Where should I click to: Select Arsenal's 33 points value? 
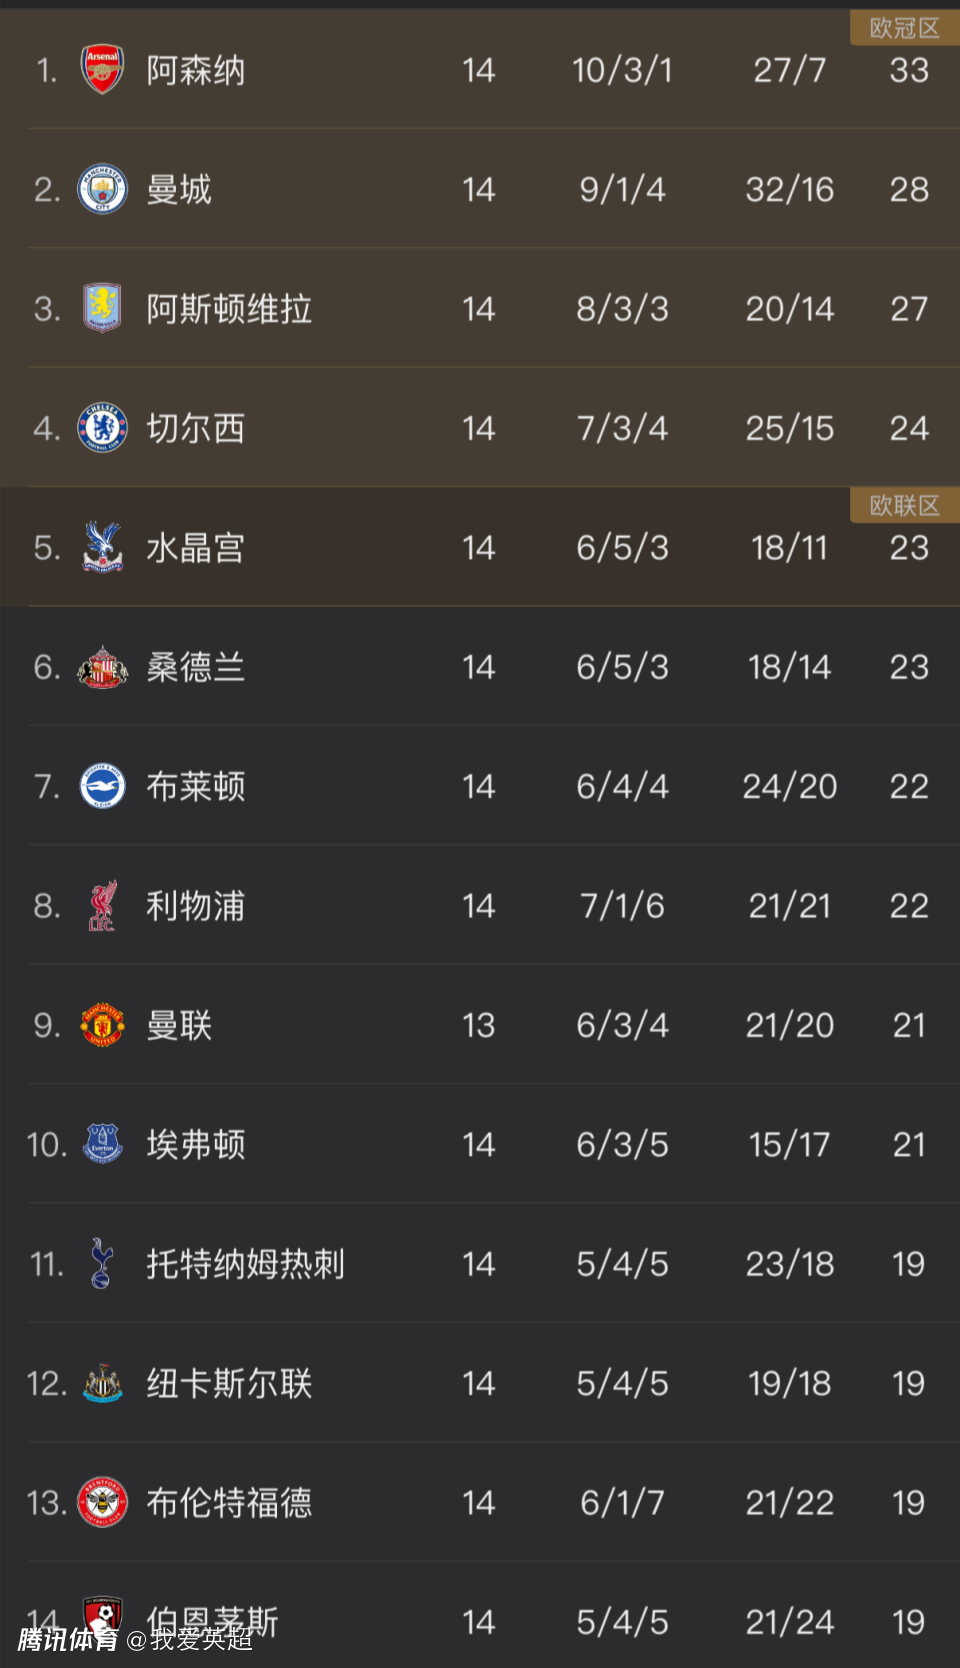[909, 70]
